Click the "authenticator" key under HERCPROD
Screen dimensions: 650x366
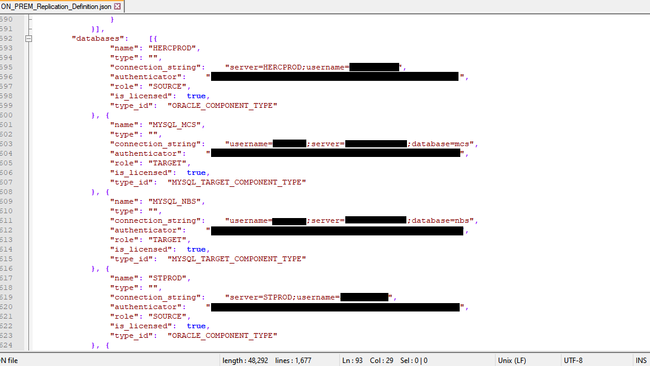coord(146,77)
